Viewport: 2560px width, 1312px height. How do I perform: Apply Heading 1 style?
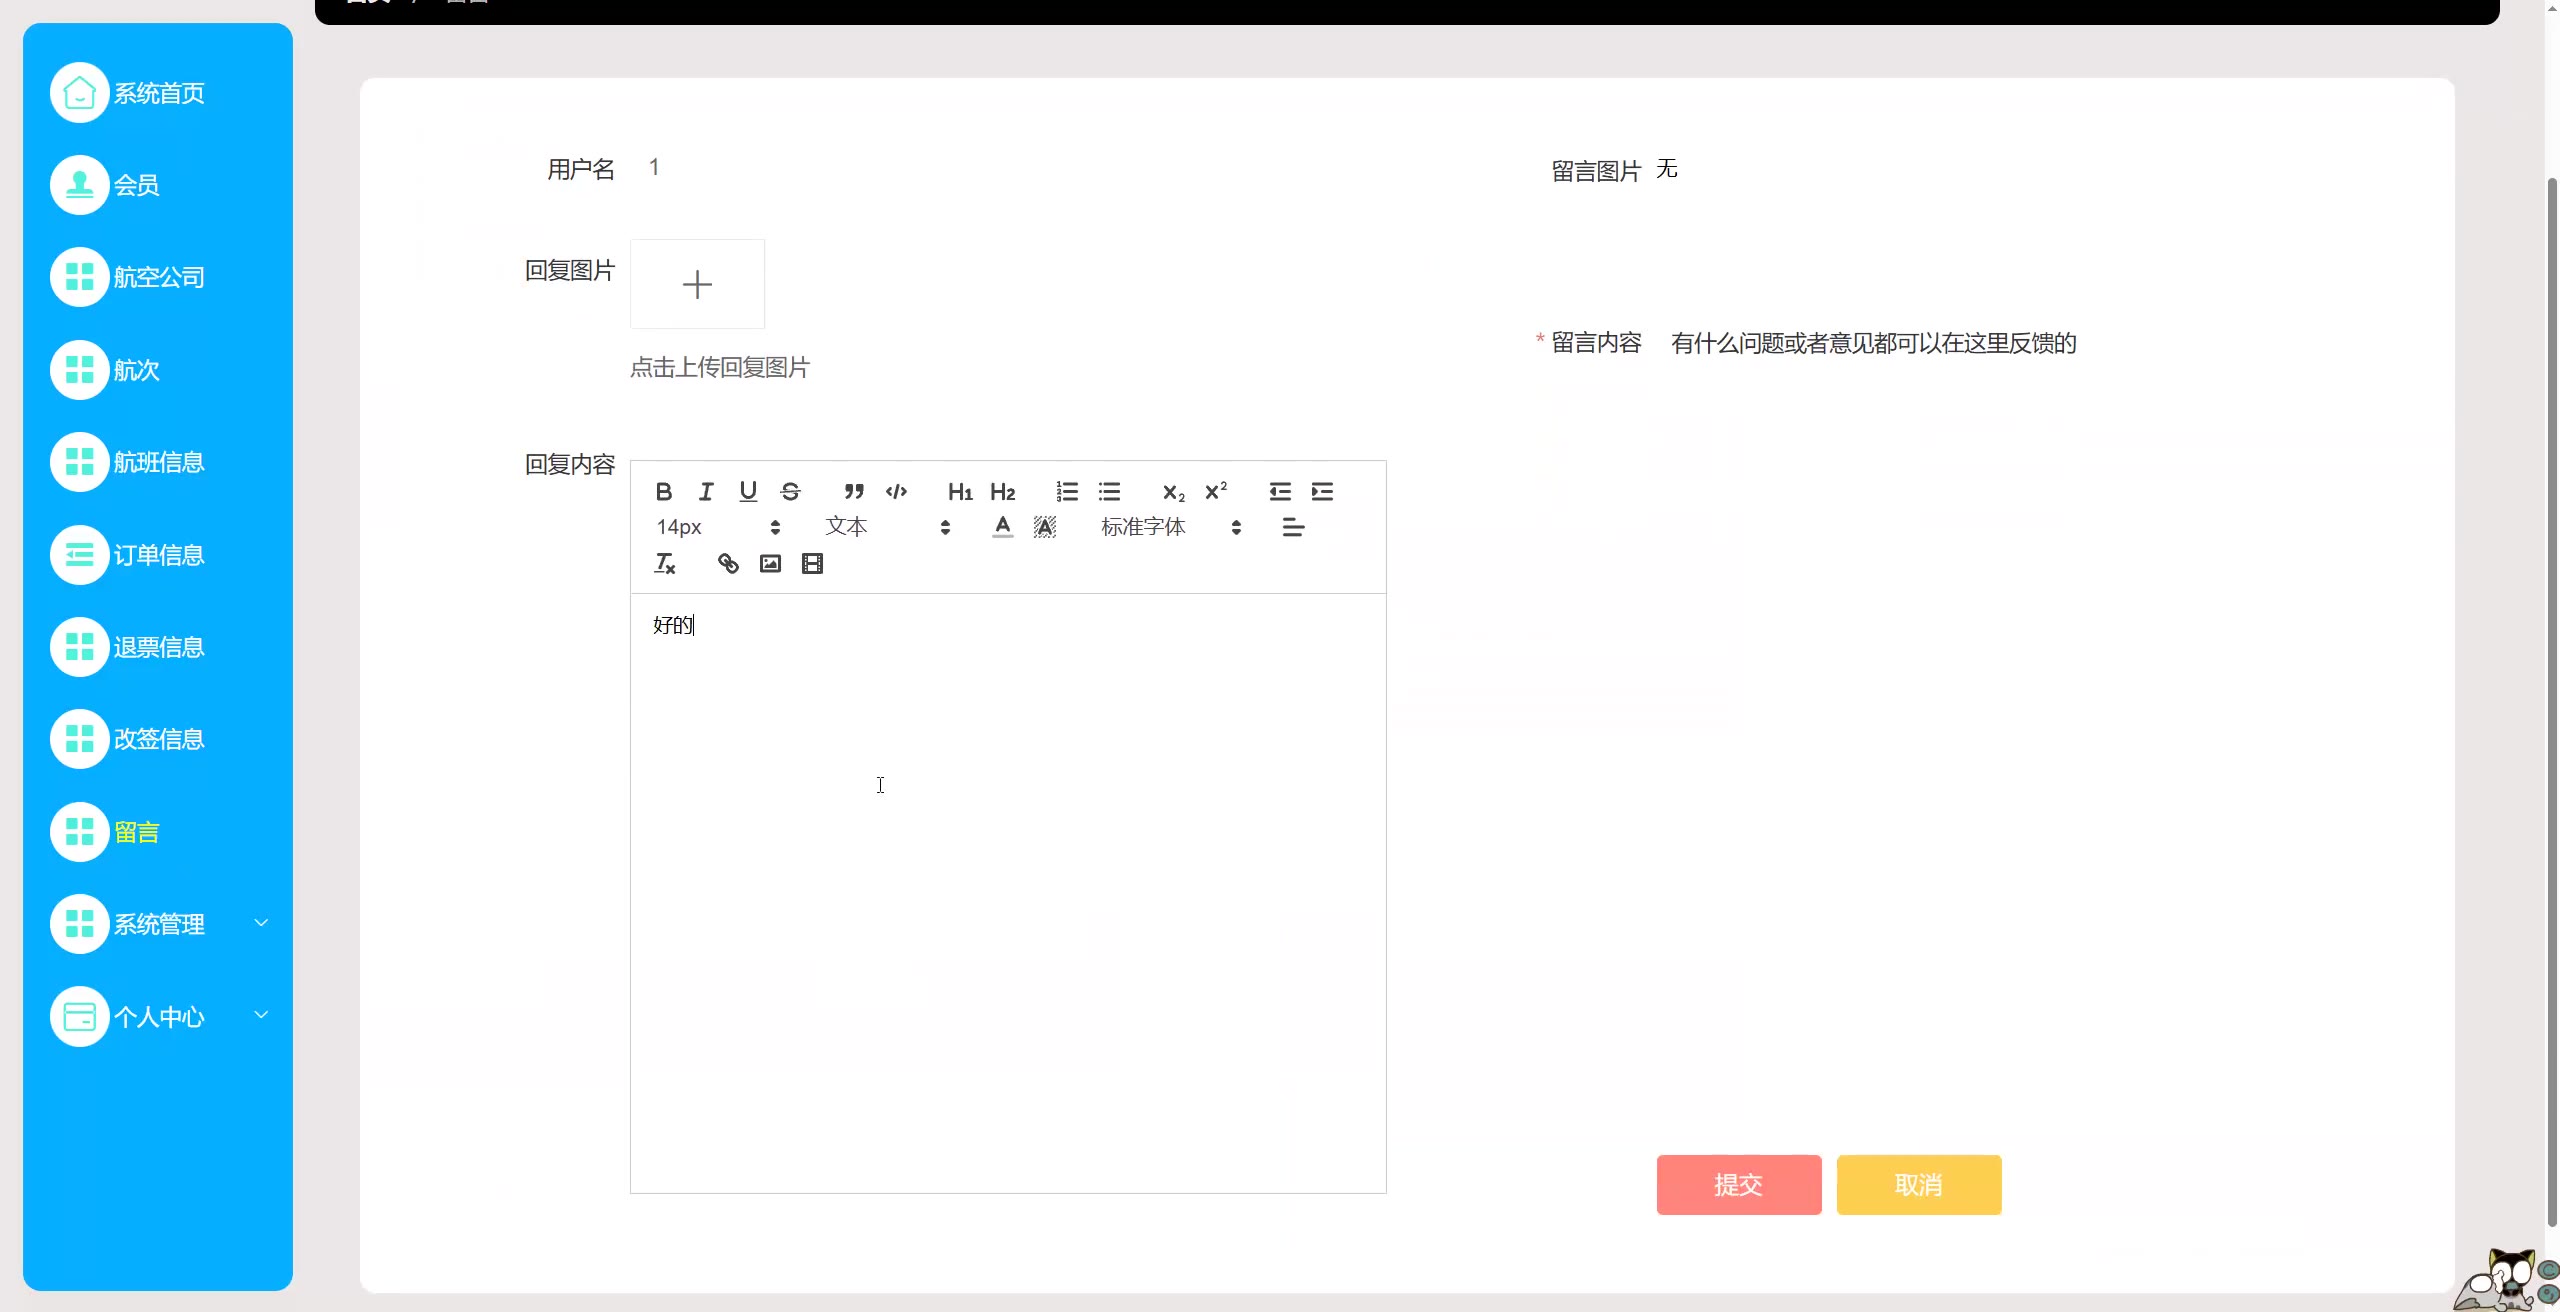[x=960, y=491]
